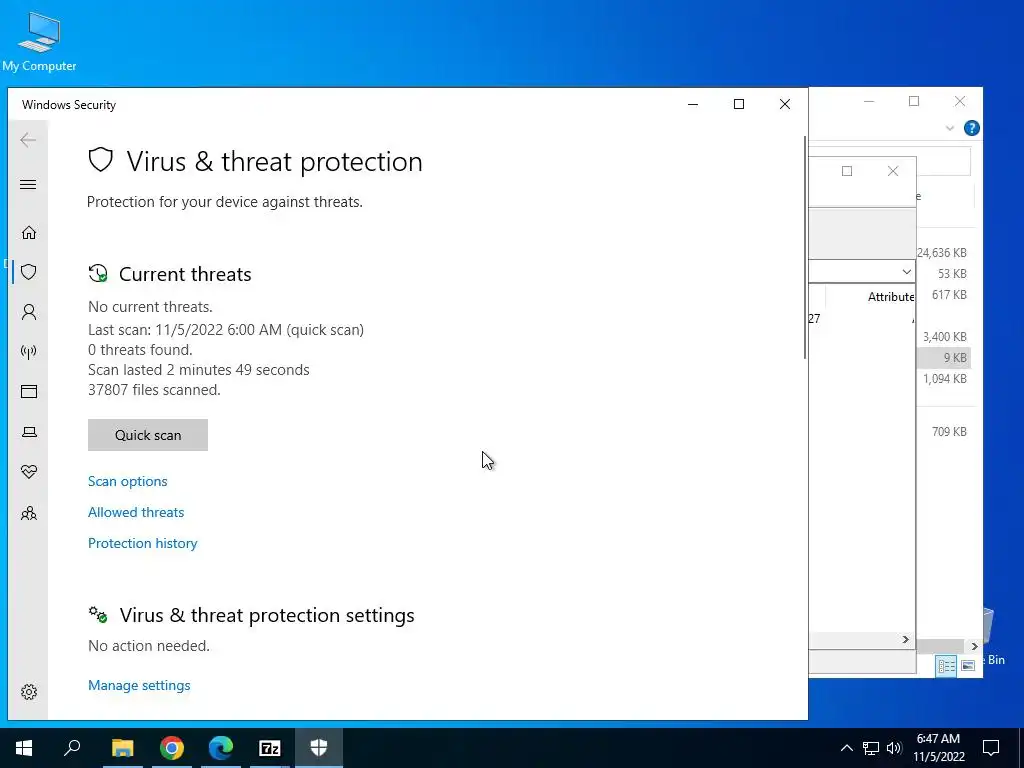Open File Explorer from taskbar
1024x768 pixels.
122,748
